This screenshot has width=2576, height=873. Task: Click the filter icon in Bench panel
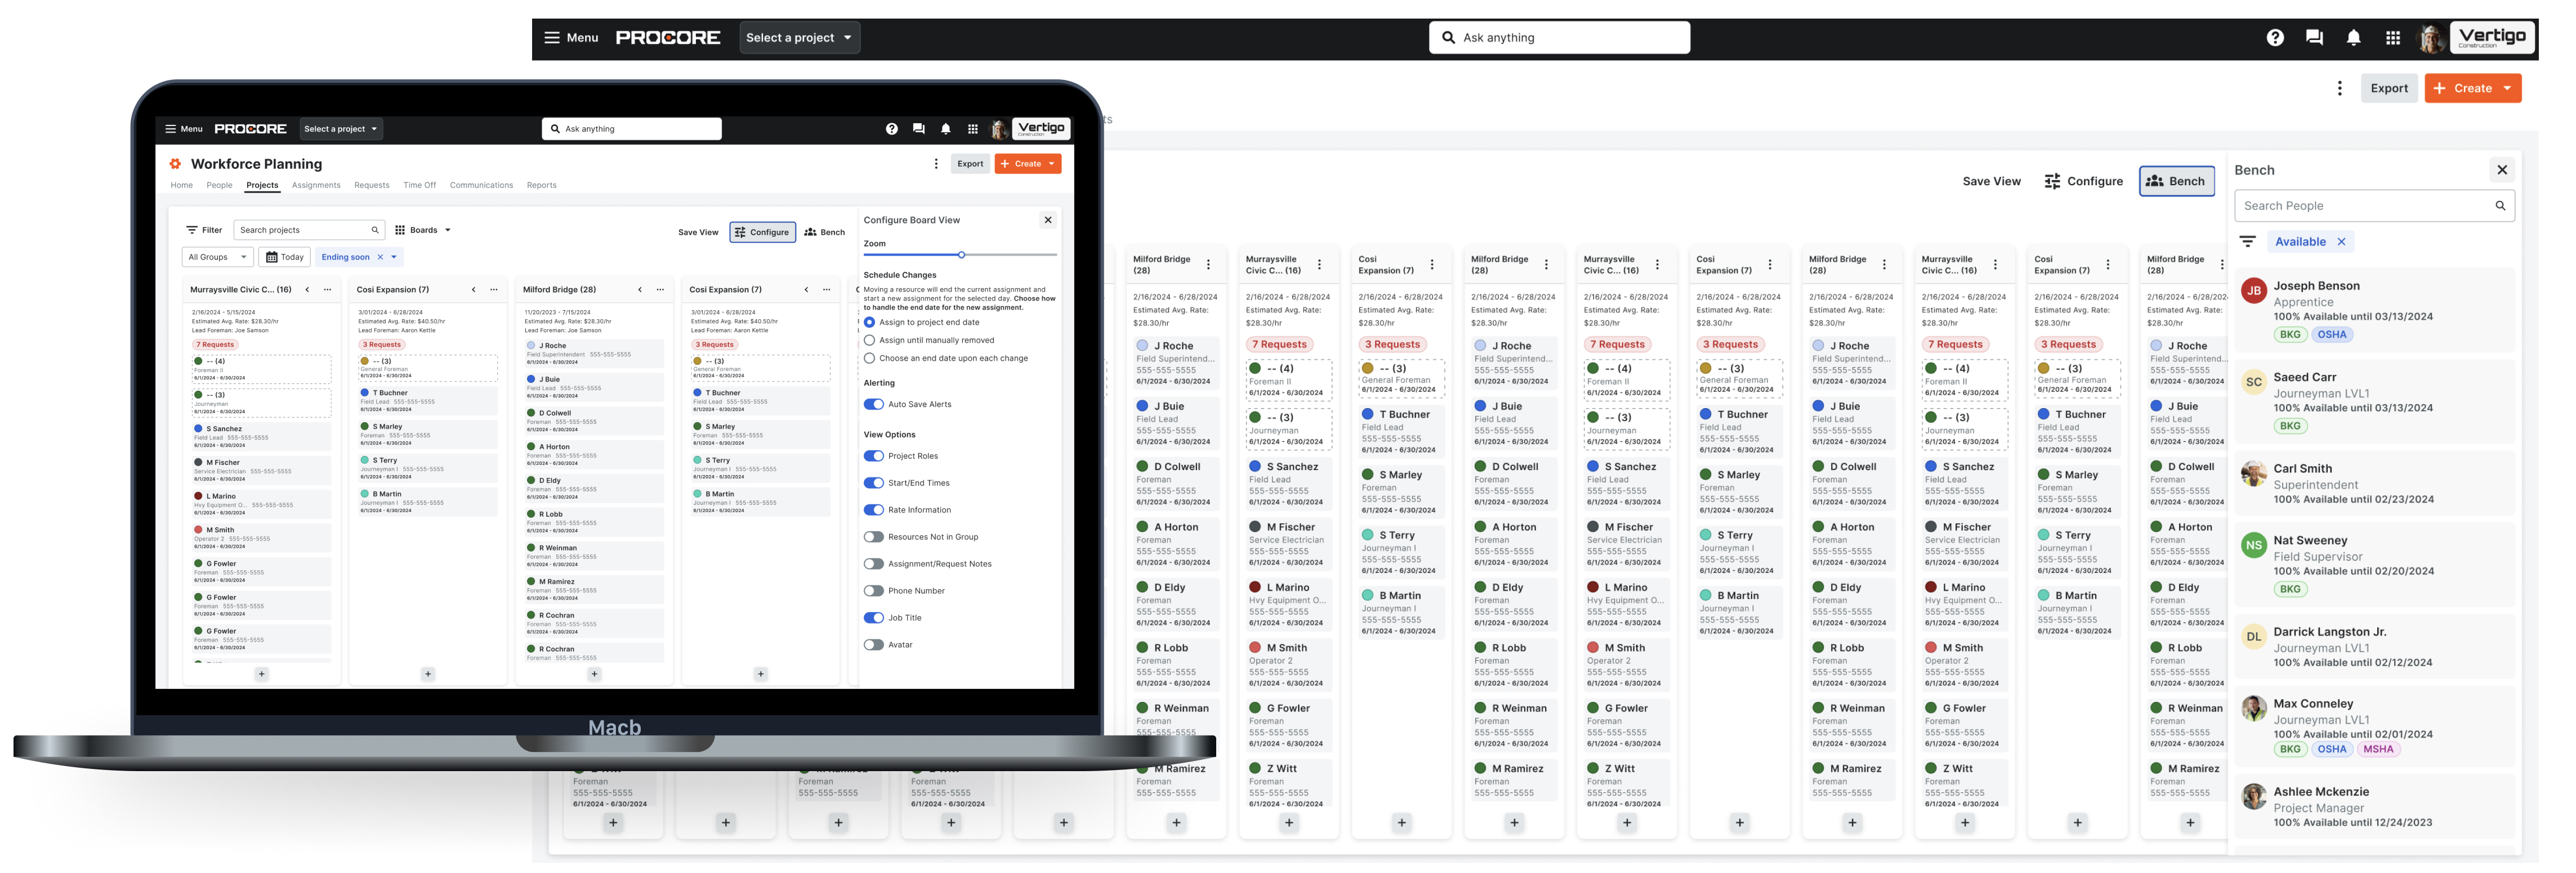tap(2248, 242)
